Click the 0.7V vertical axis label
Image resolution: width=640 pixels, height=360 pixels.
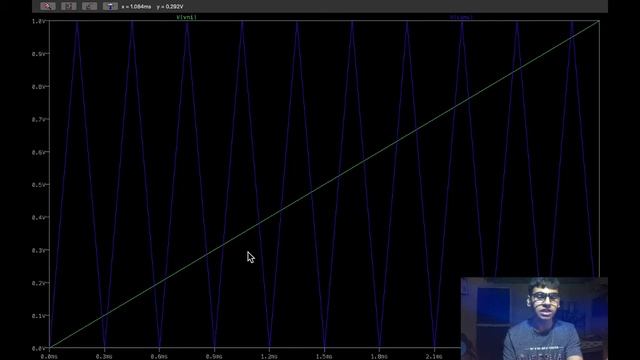(x=38, y=119)
